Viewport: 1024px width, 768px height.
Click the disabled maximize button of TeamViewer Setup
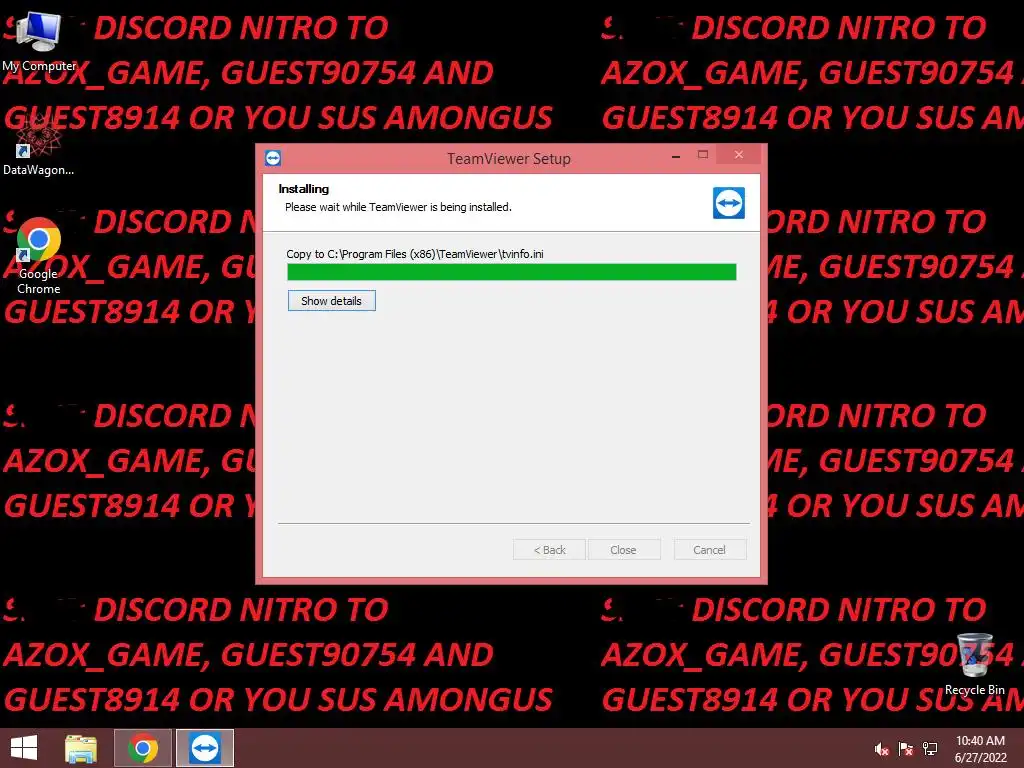(x=703, y=155)
